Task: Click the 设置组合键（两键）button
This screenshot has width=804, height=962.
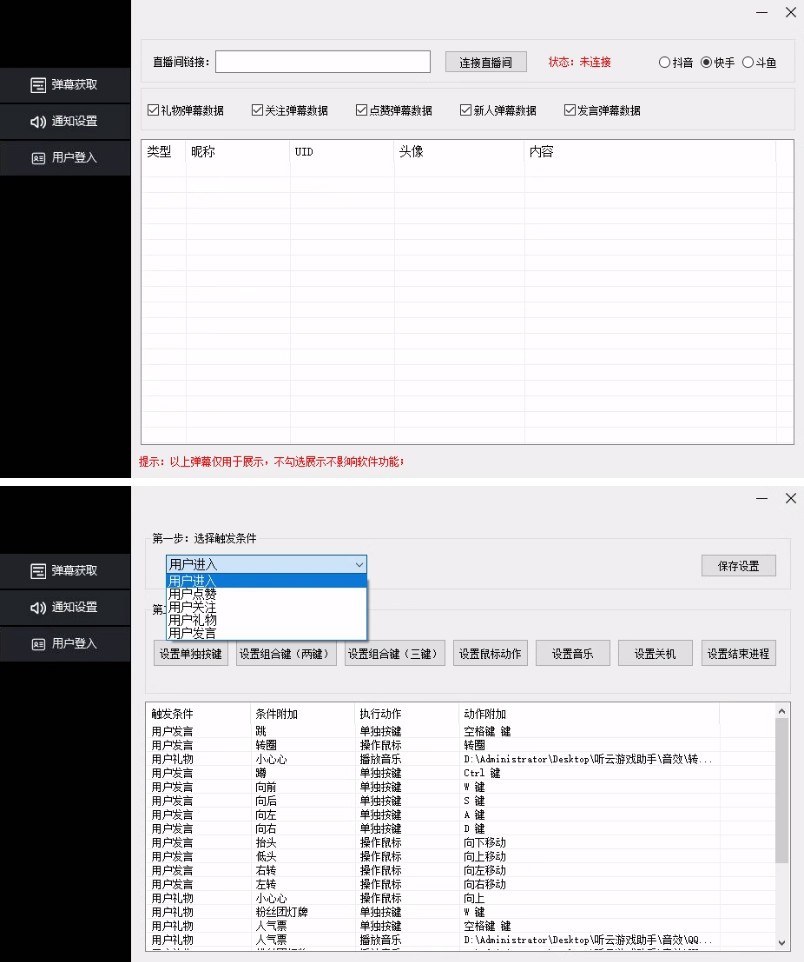Action: point(286,653)
